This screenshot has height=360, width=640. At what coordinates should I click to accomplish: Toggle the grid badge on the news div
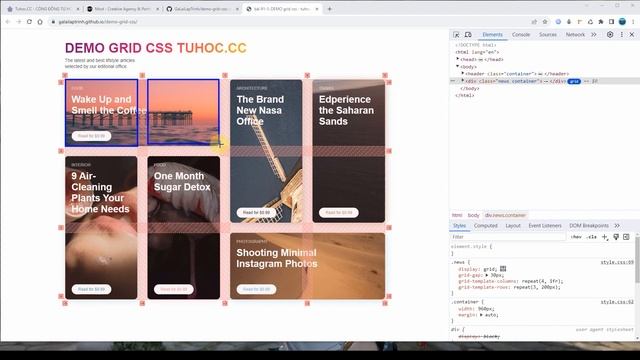[574, 81]
